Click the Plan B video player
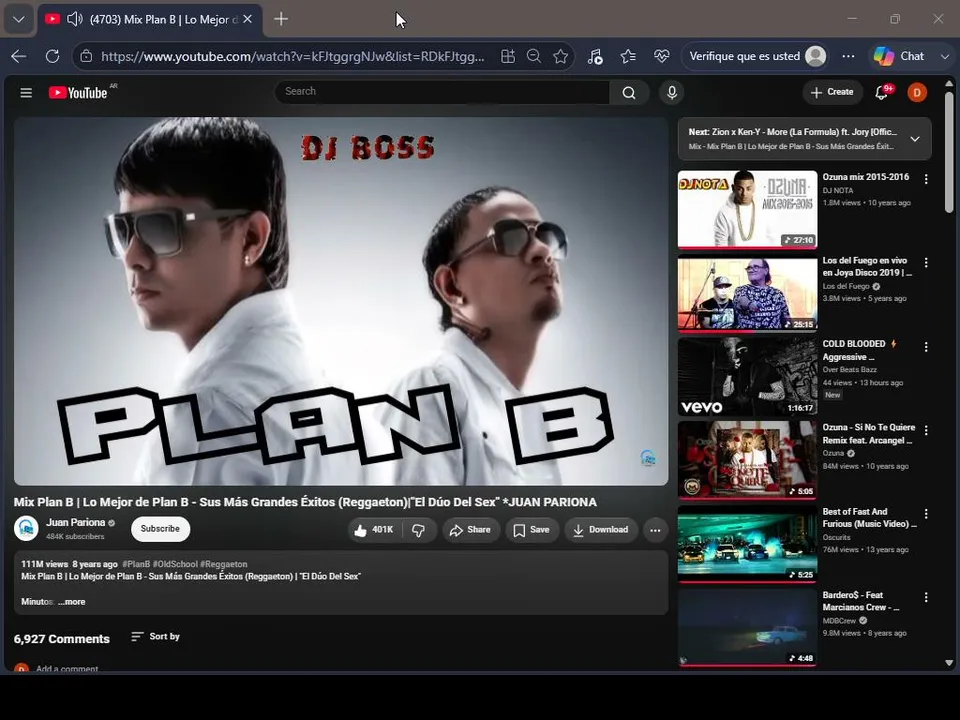 [x=341, y=301]
